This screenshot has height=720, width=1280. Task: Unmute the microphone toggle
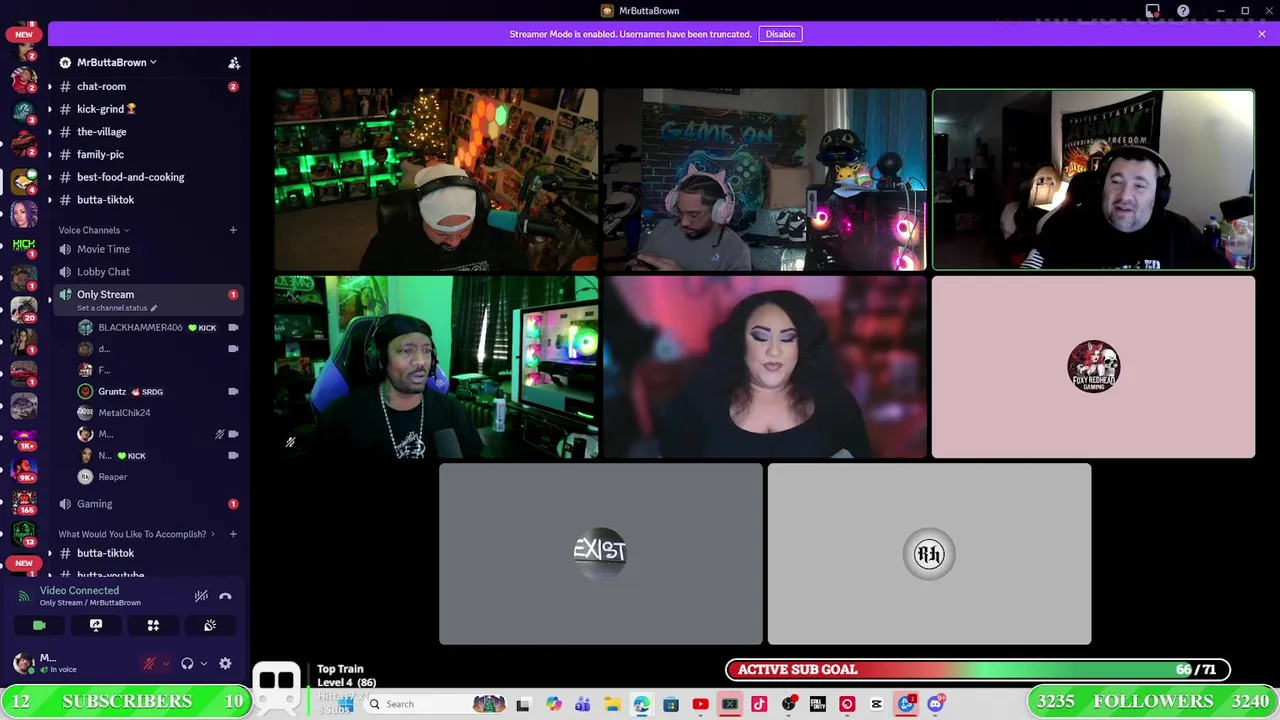pyautogui.click(x=149, y=663)
